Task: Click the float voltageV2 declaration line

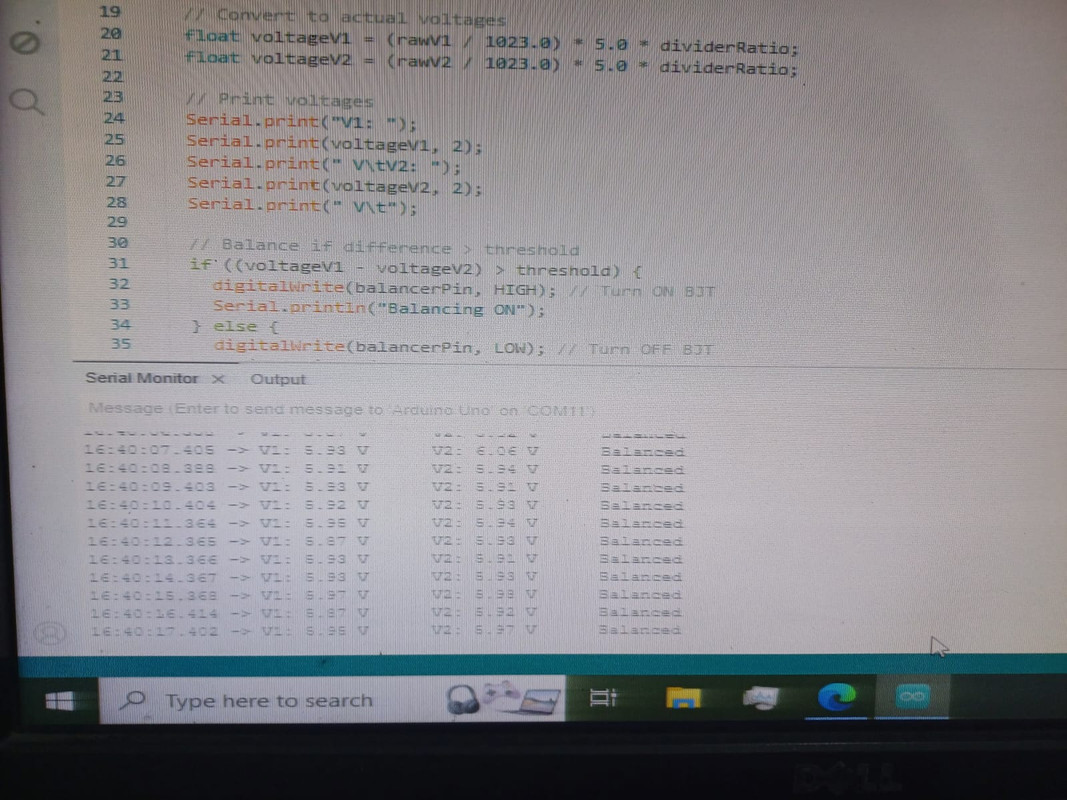Action: pyautogui.click(x=491, y=63)
